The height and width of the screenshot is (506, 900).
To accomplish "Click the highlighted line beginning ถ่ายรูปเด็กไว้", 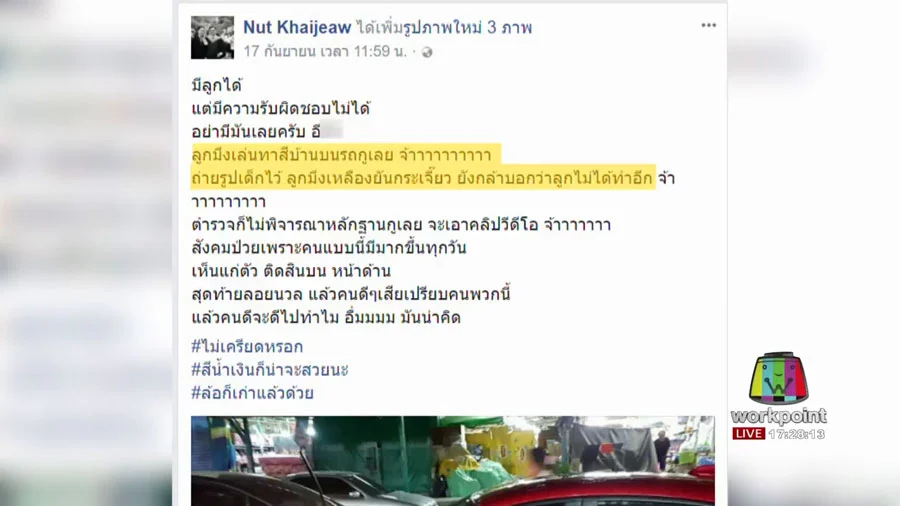I will pos(423,178).
